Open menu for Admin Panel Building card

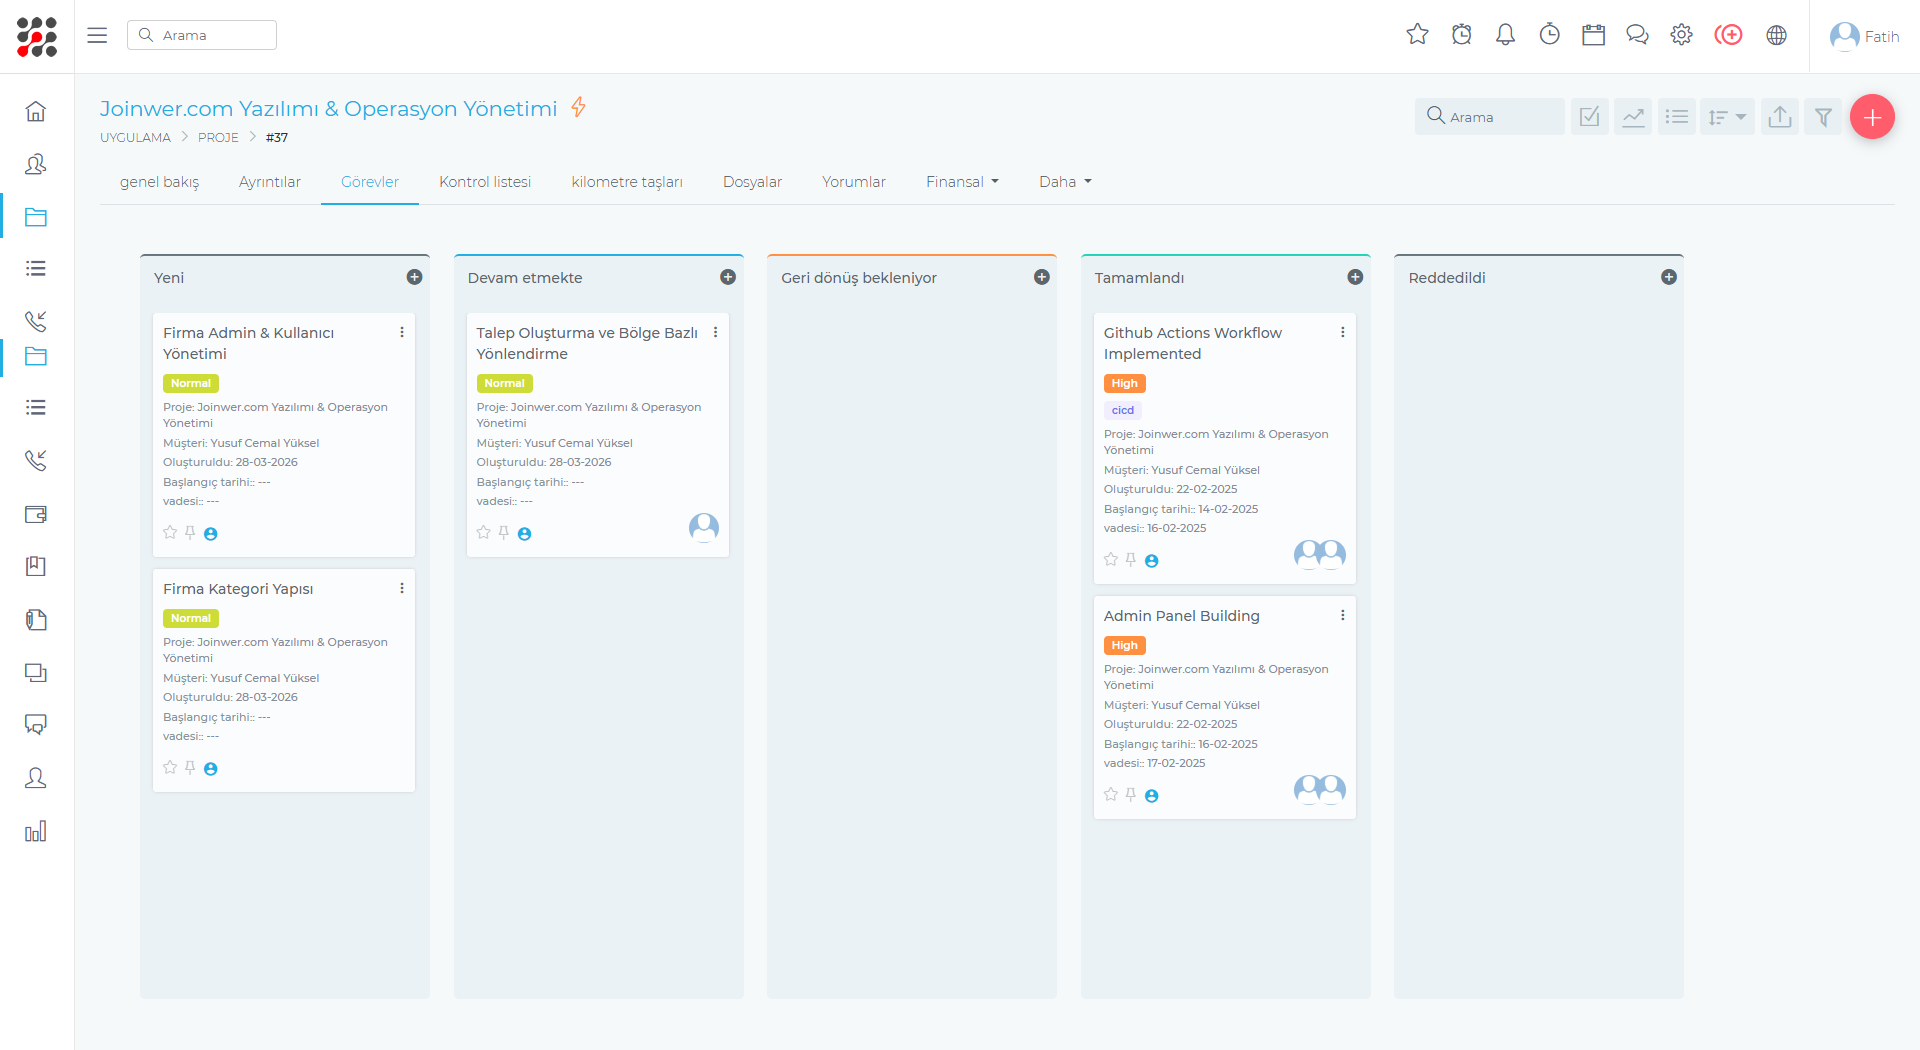(x=1343, y=615)
